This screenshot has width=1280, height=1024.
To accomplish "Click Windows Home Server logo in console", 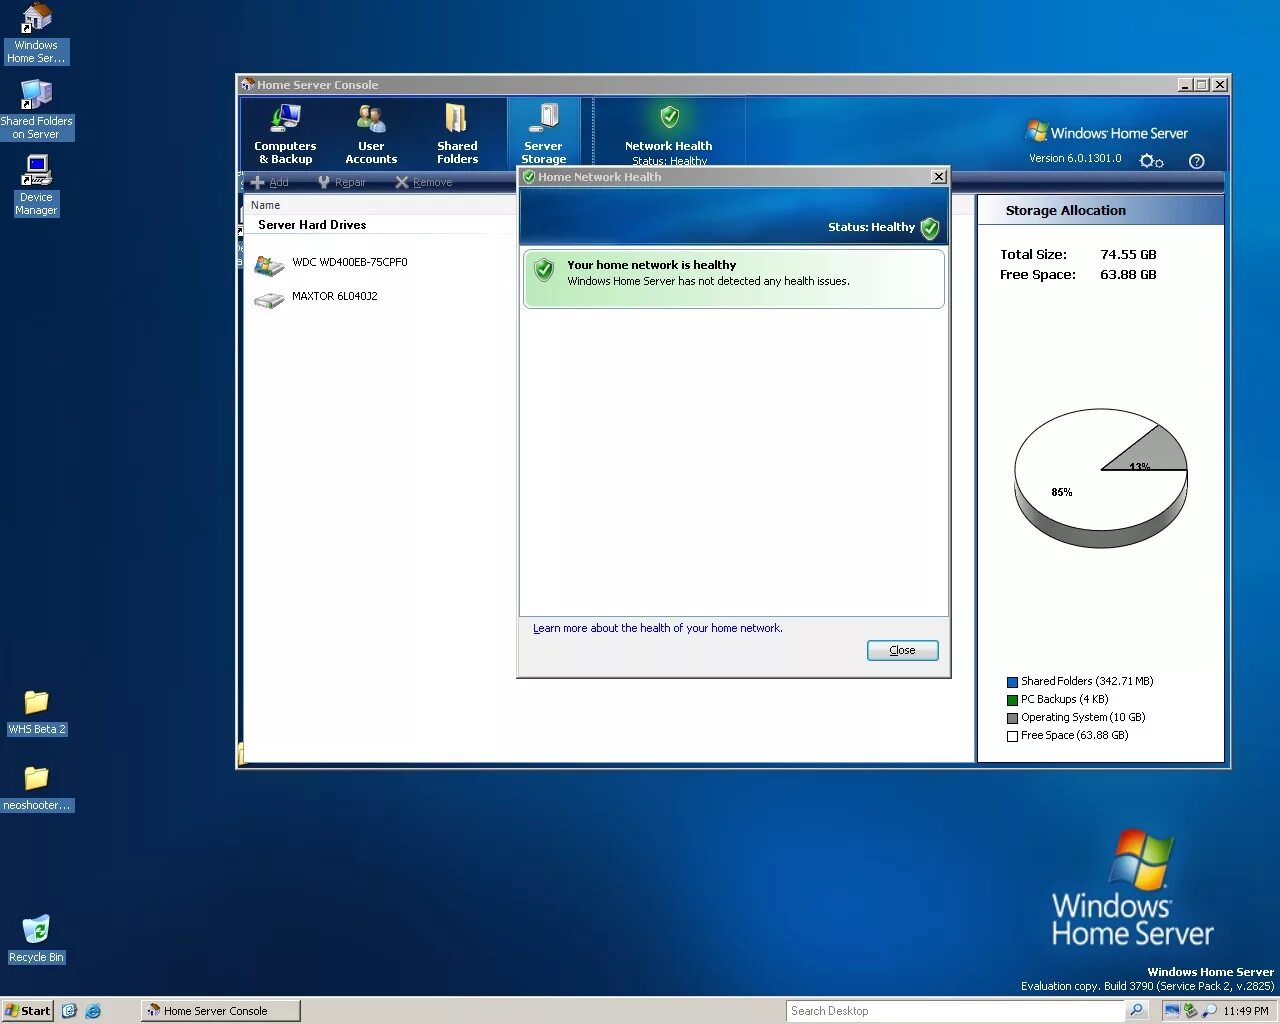I will (1107, 132).
